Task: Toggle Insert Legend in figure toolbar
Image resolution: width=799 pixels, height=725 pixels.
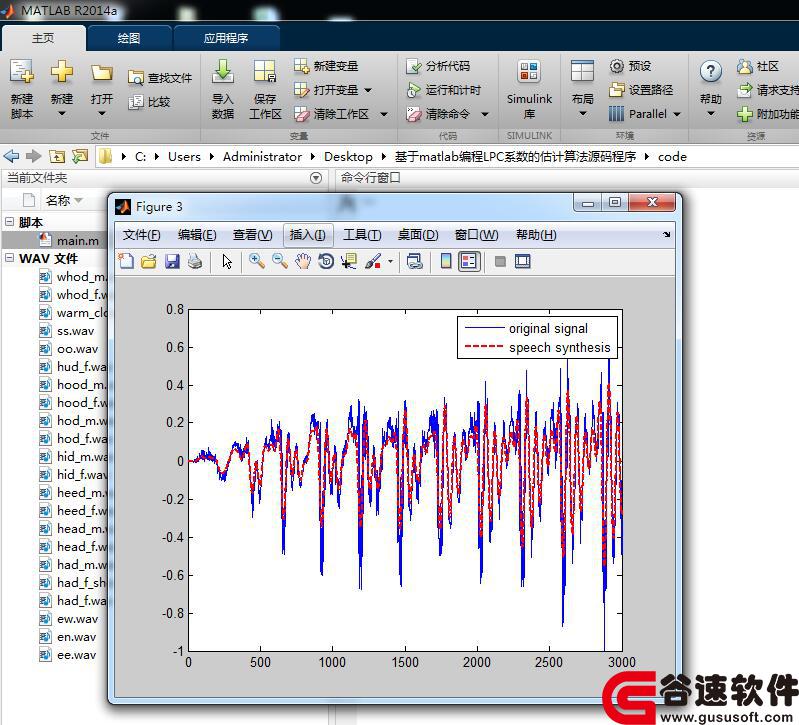Action: [469, 261]
